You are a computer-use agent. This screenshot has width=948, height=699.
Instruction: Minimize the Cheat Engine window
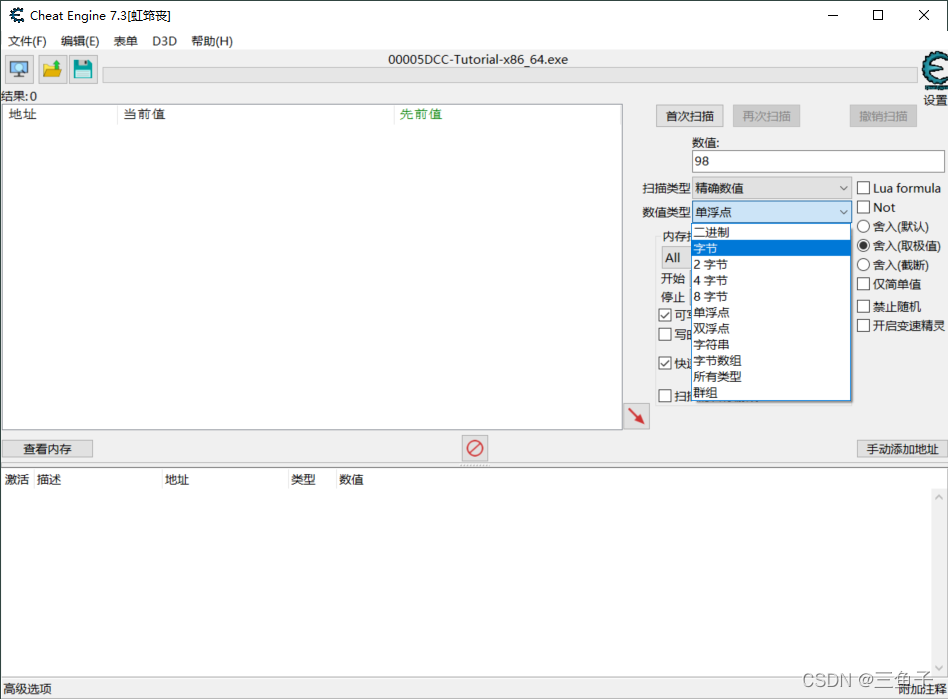click(833, 15)
